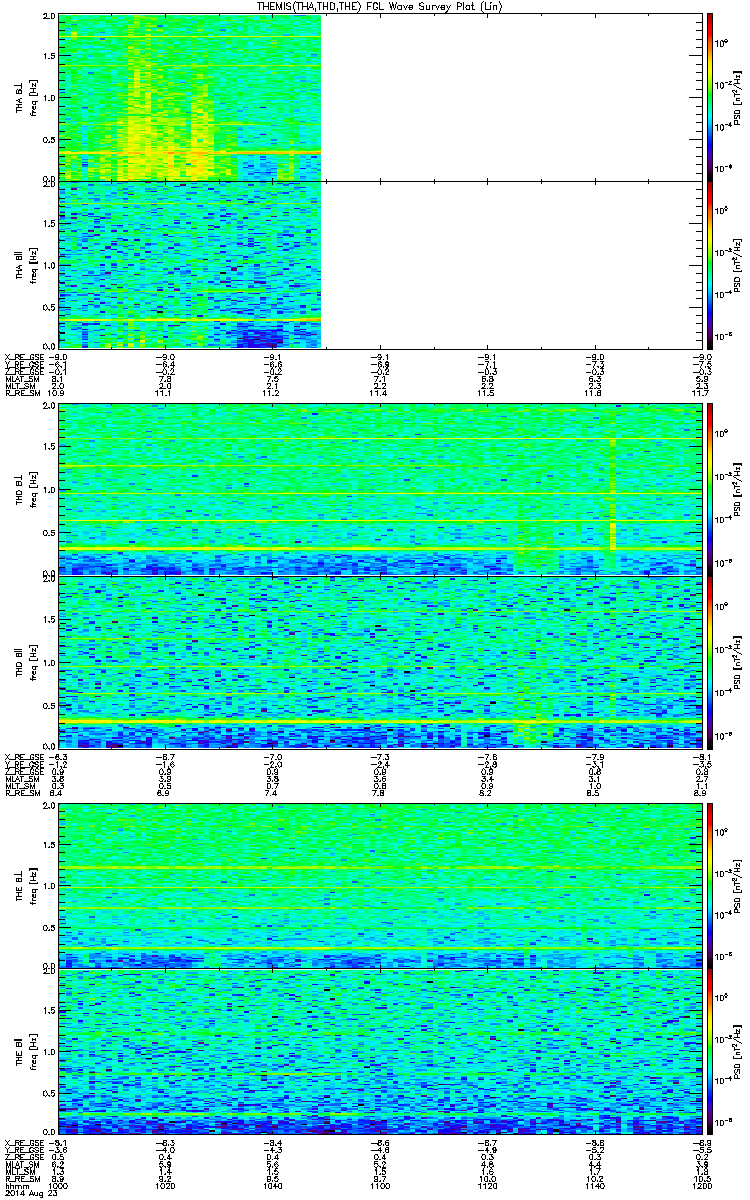Click the 1020 time tick label

point(166,1186)
